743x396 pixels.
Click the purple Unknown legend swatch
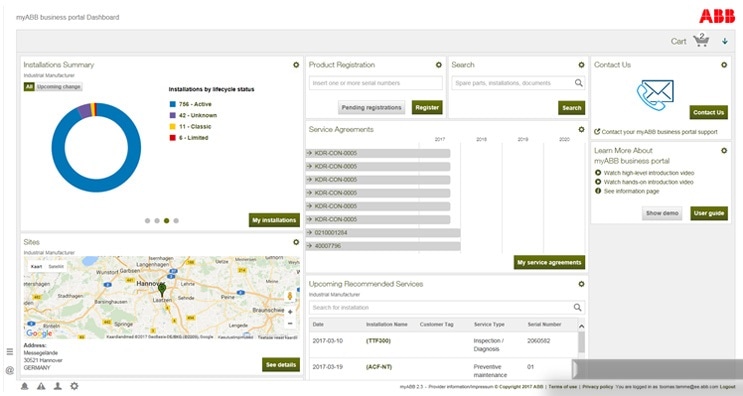tap(172, 116)
